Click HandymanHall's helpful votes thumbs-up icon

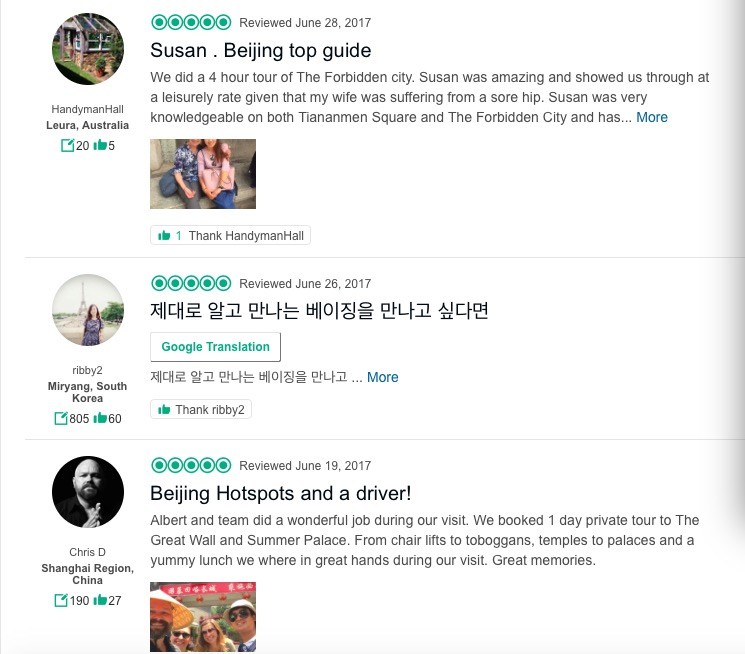[x=99, y=146]
